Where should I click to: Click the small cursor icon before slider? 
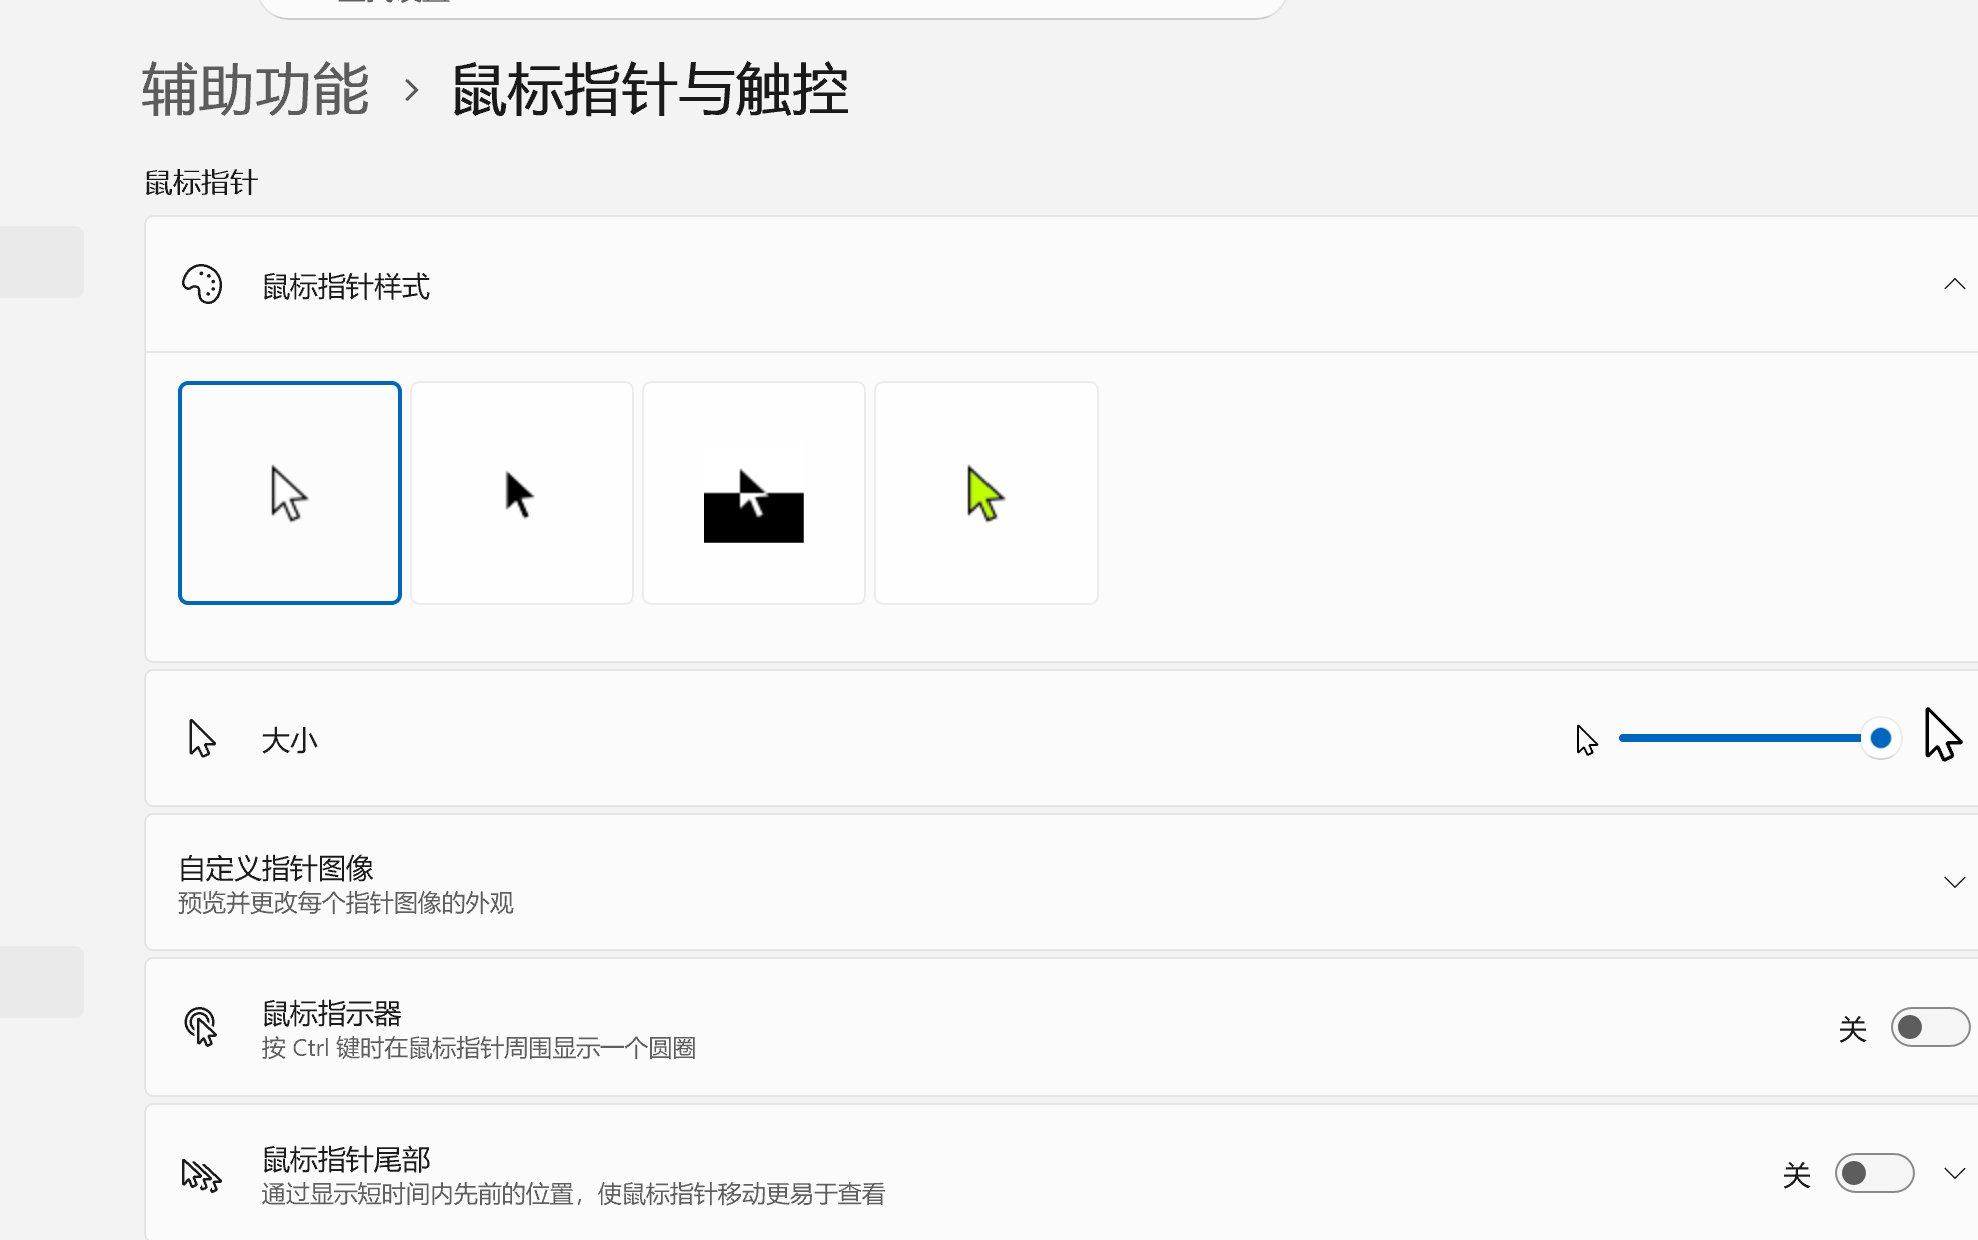click(1586, 740)
